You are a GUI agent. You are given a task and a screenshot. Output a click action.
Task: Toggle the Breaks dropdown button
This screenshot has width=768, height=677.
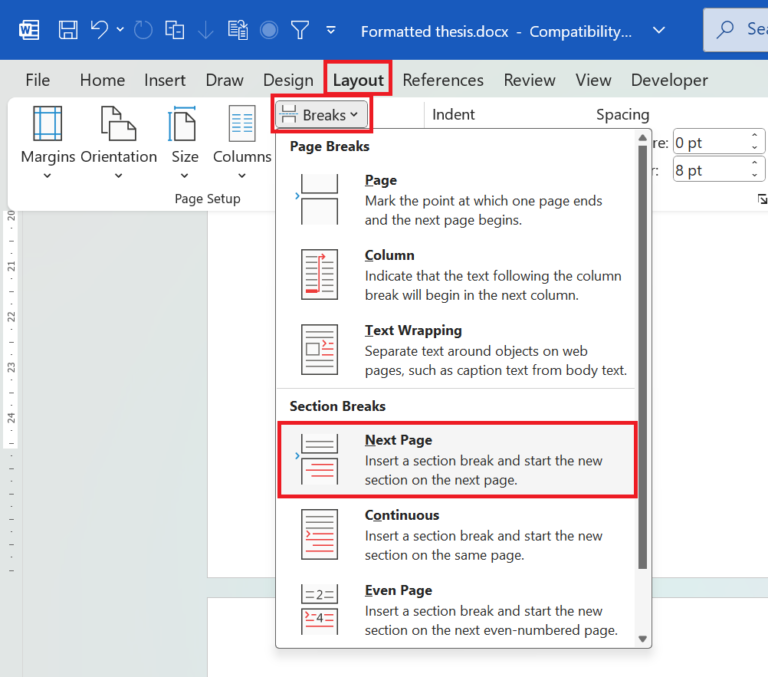pyautogui.click(x=321, y=115)
